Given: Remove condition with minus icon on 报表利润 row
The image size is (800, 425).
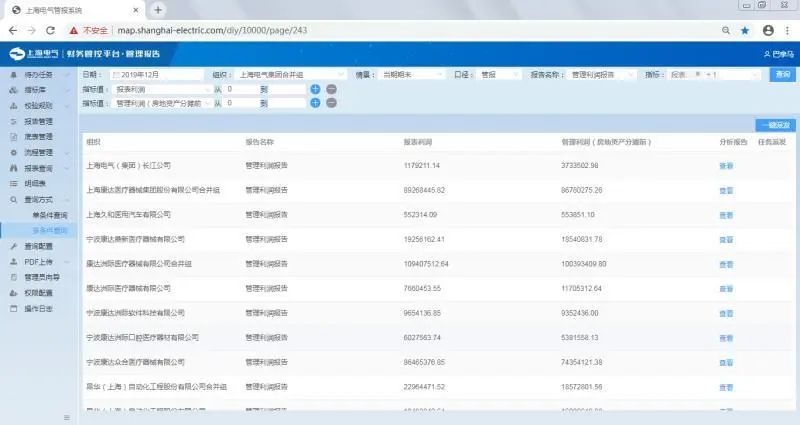Looking at the screenshot, I should [331, 89].
